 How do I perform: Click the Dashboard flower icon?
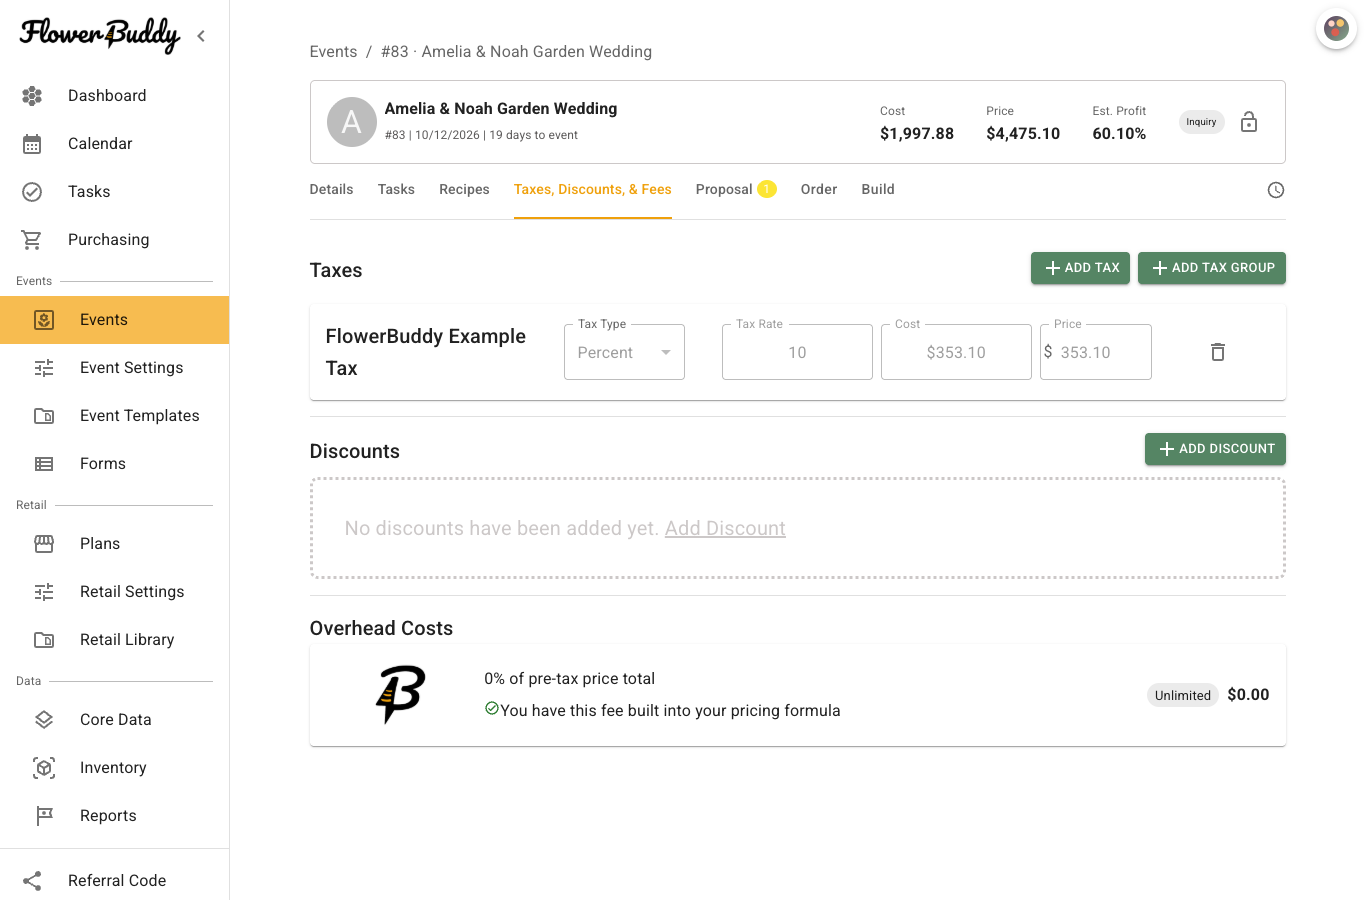(x=32, y=96)
